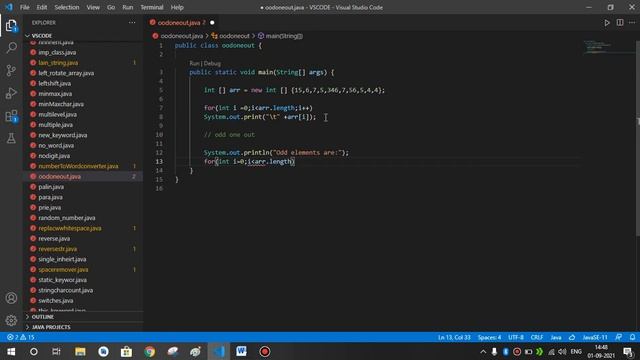This screenshot has height=360, width=640.
Task: Open the Selection menu
Action: coord(67,7)
